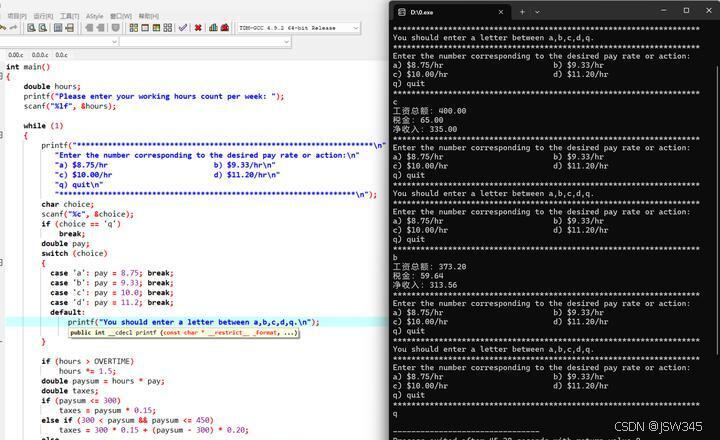Open the 帮助[H] menu
This screenshot has width=720, height=440.
[x=148, y=16]
